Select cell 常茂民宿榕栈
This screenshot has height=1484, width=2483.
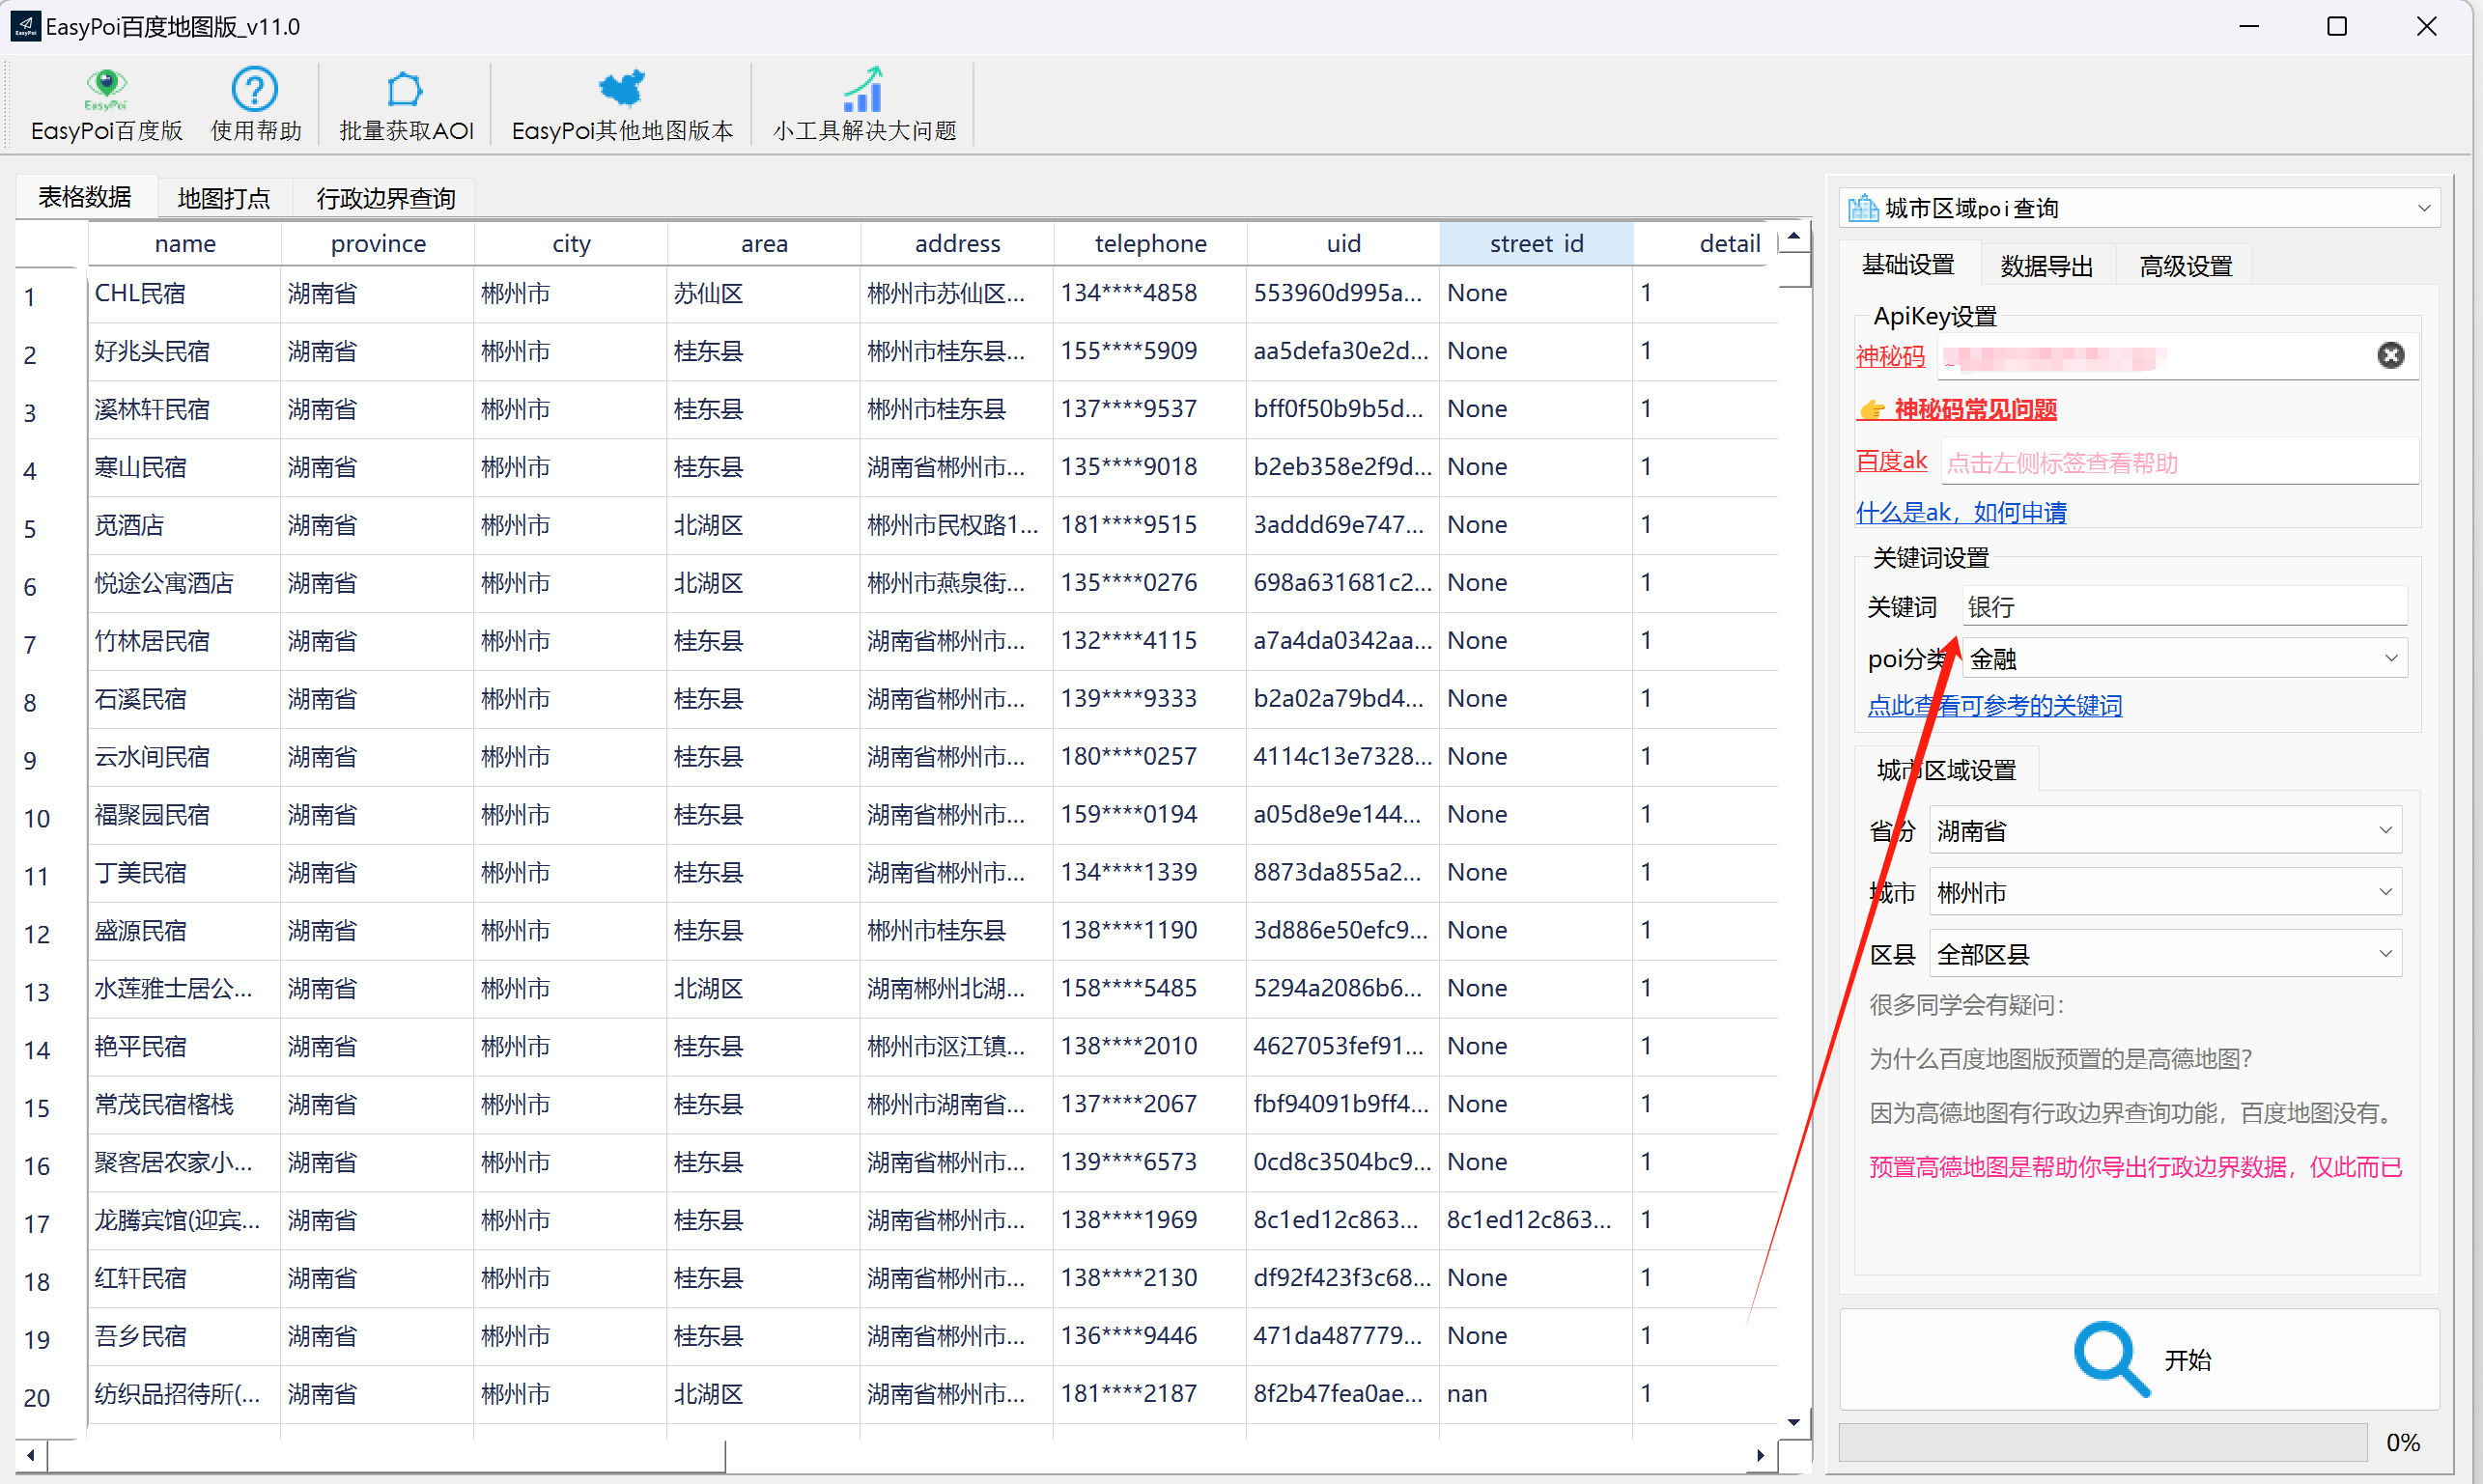pyautogui.click(x=185, y=1104)
